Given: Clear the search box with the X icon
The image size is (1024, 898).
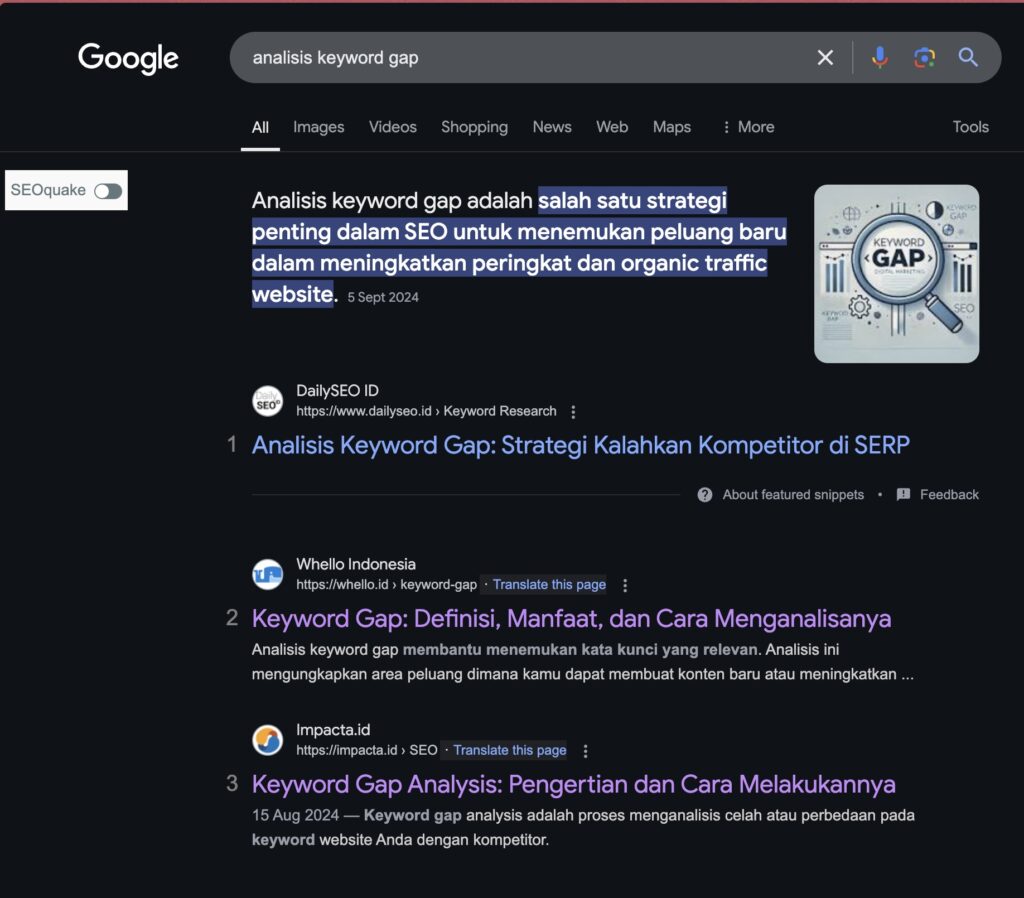Looking at the screenshot, I should 825,57.
